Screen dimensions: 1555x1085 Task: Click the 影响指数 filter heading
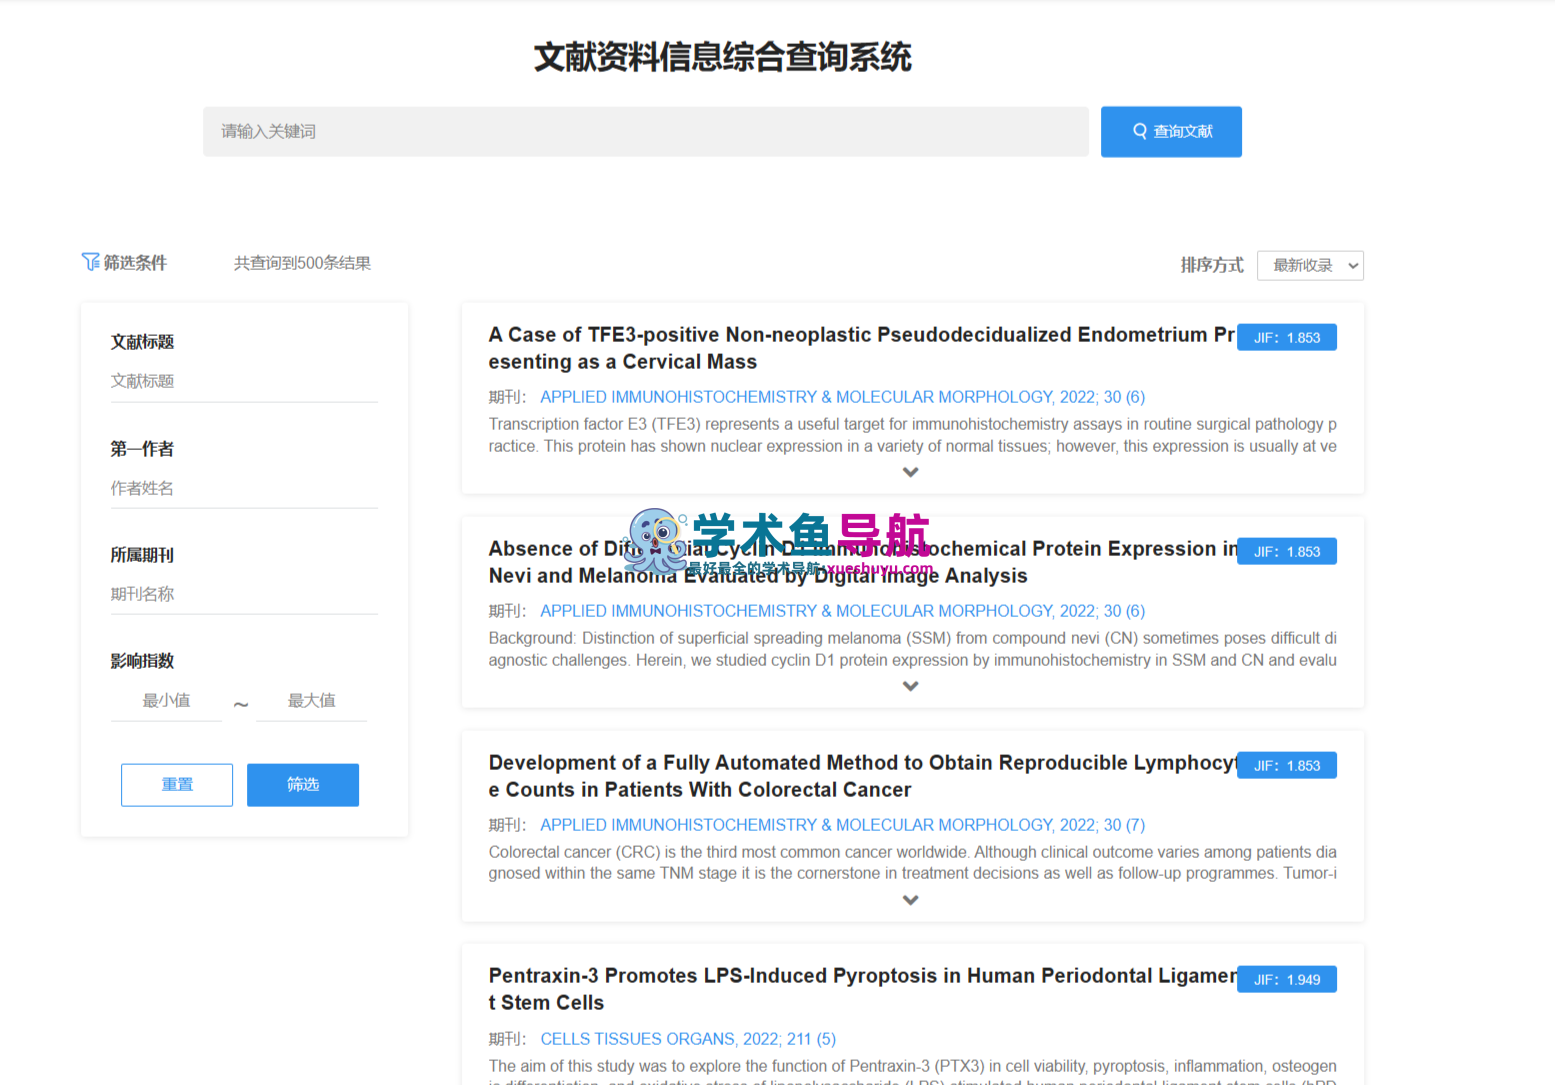click(x=142, y=661)
